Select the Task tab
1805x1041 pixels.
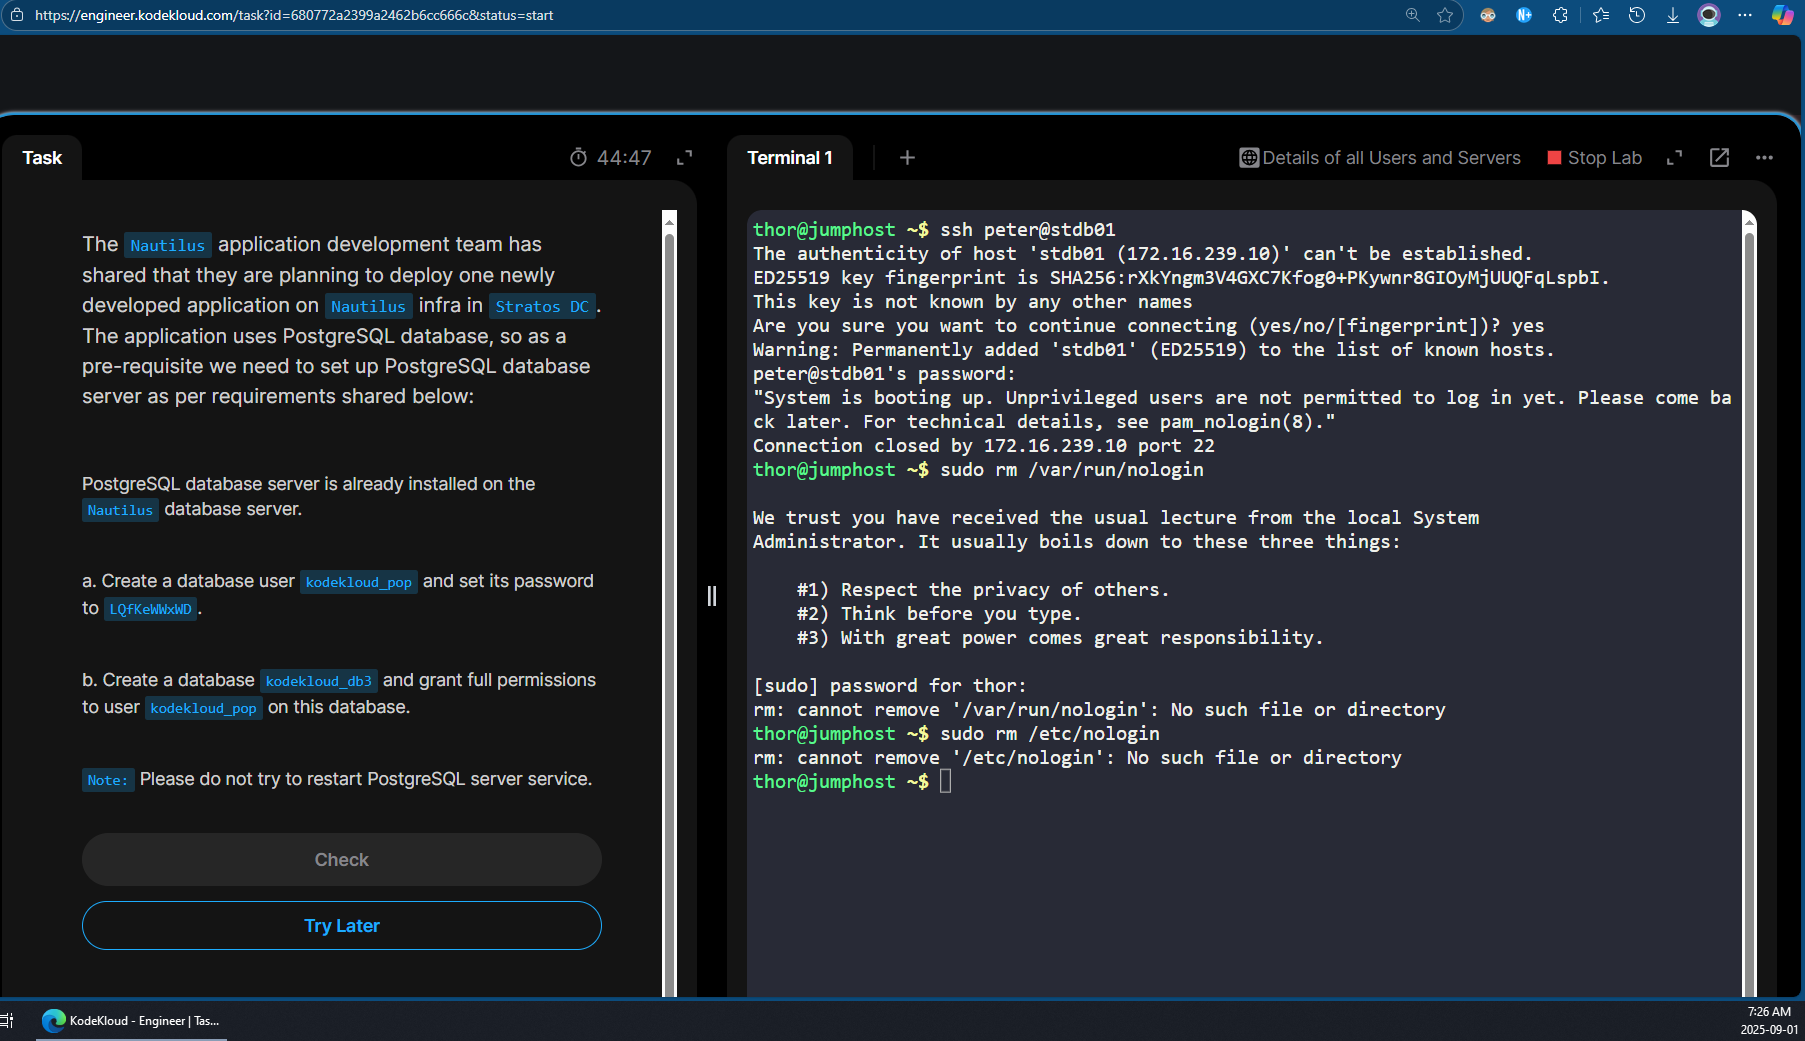coord(42,158)
